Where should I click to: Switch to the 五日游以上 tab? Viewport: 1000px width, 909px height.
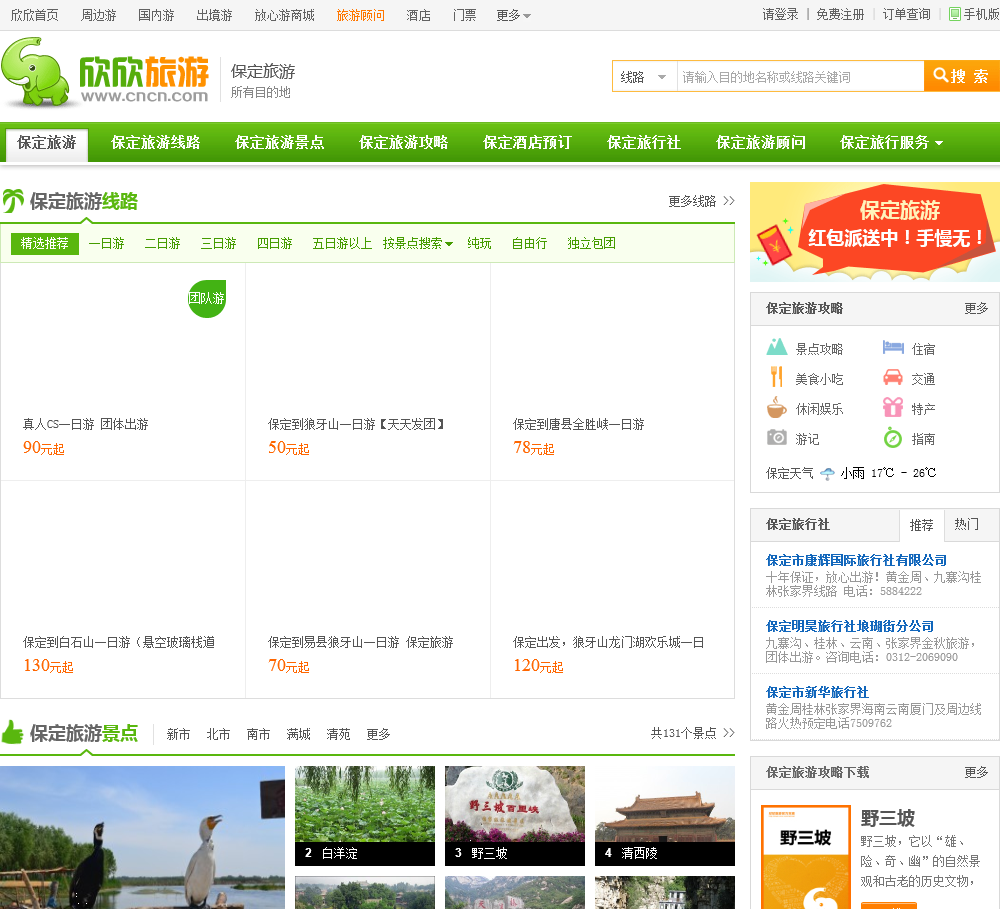click(x=342, y=243)
